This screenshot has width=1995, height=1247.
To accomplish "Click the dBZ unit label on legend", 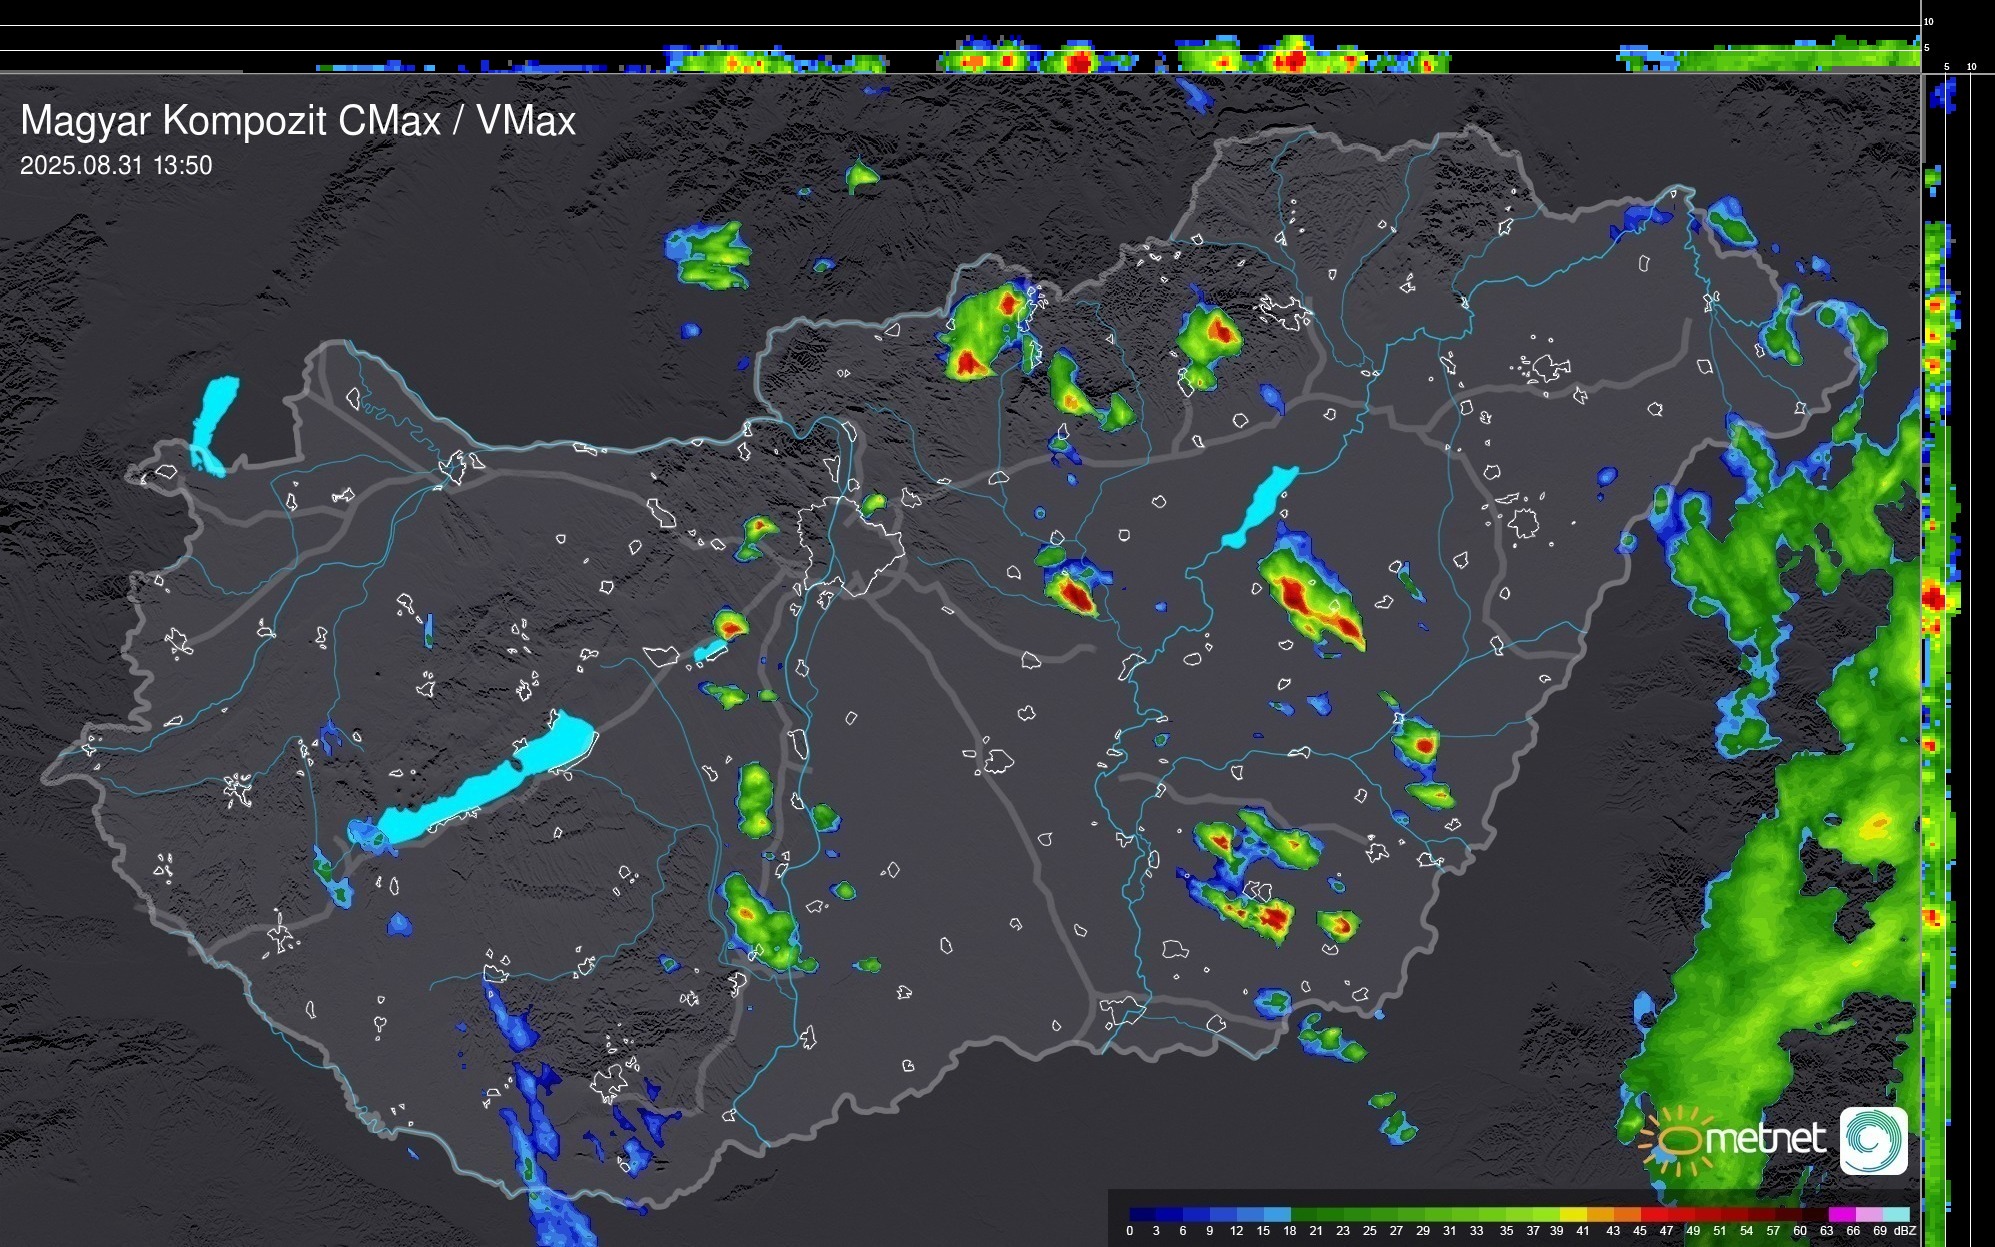I will pyautogui.click(x=1905, y=1231).
